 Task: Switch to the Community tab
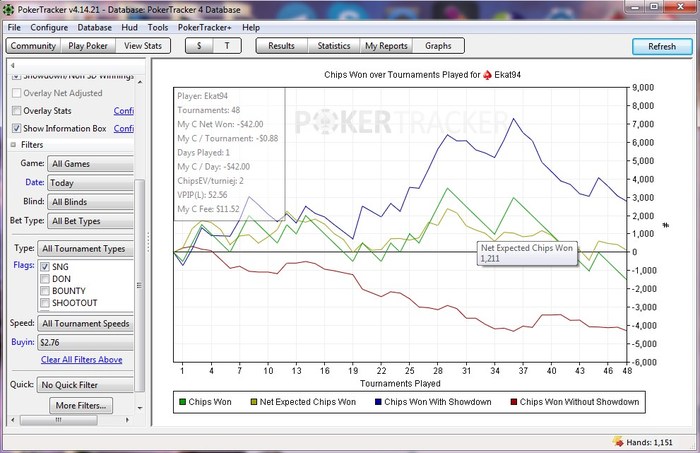[x=33, y=46]
